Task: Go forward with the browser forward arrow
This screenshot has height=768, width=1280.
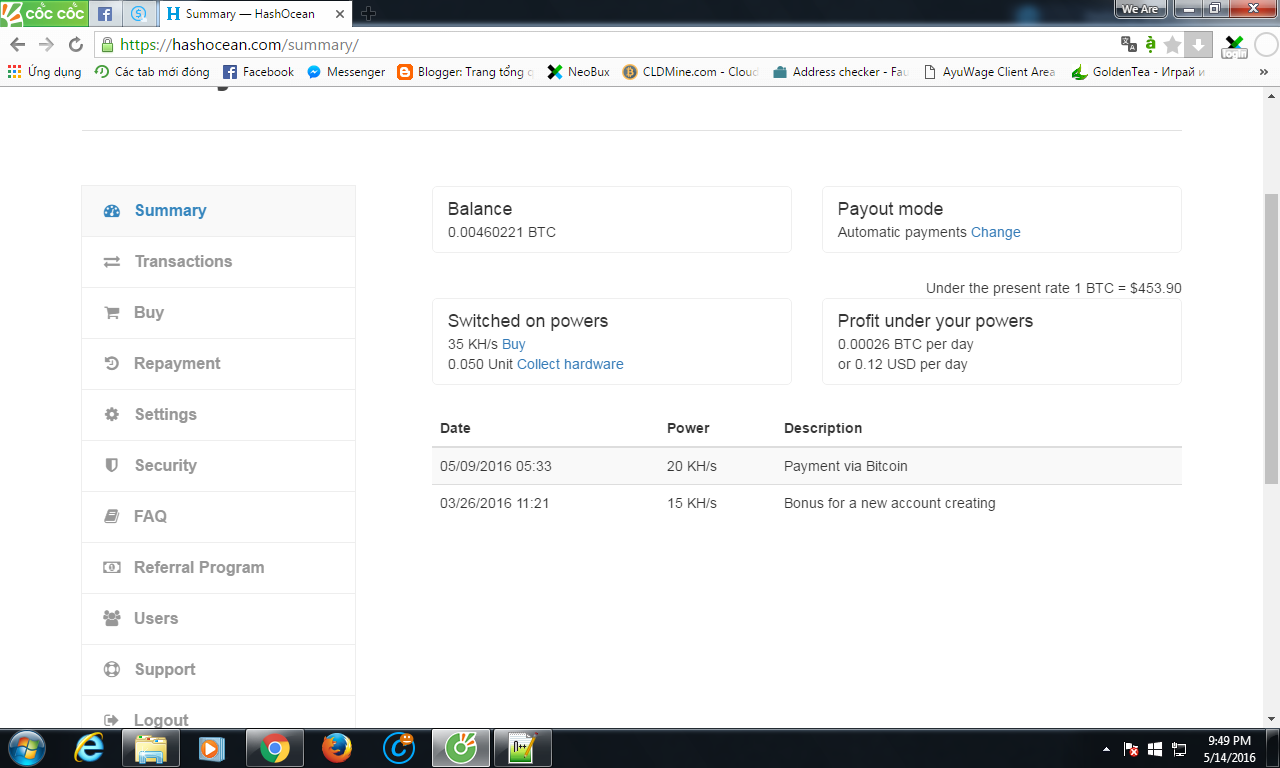Action: tap(46, 45)
